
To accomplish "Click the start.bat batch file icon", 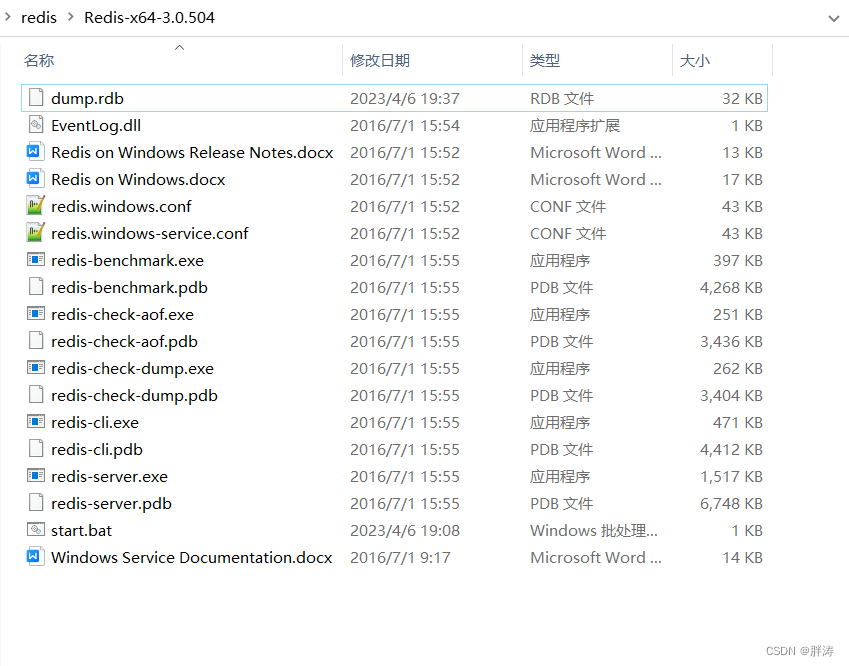I will [x=36, y=530].
